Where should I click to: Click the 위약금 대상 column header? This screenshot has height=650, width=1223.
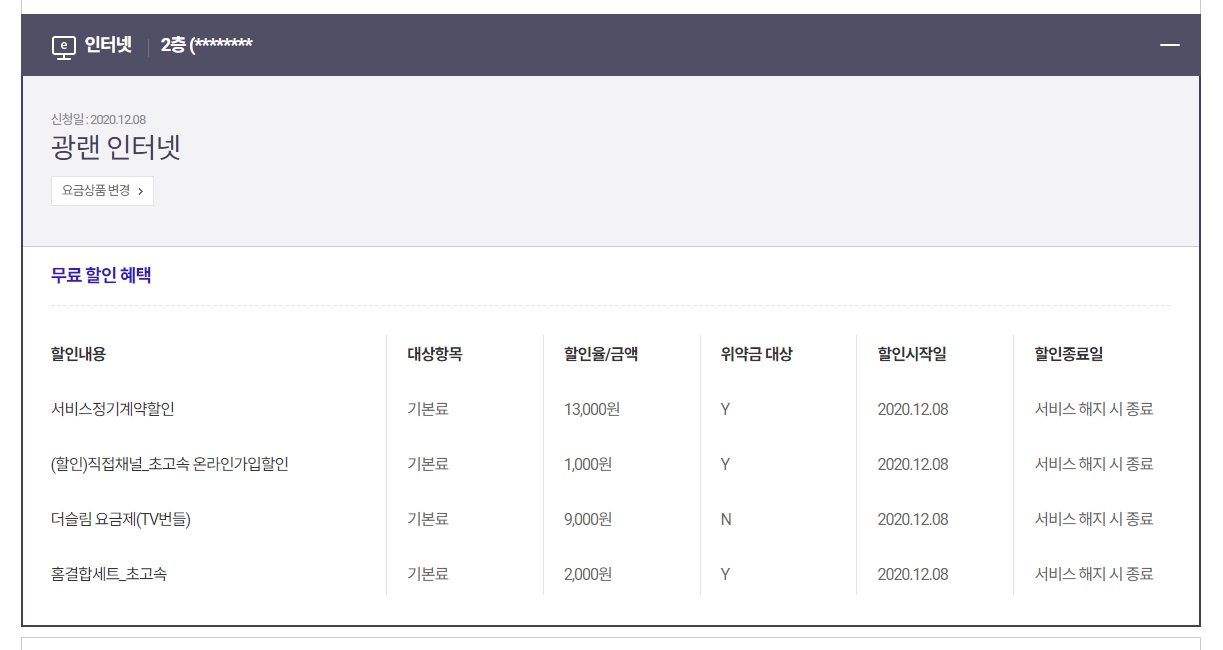(756, 354)
